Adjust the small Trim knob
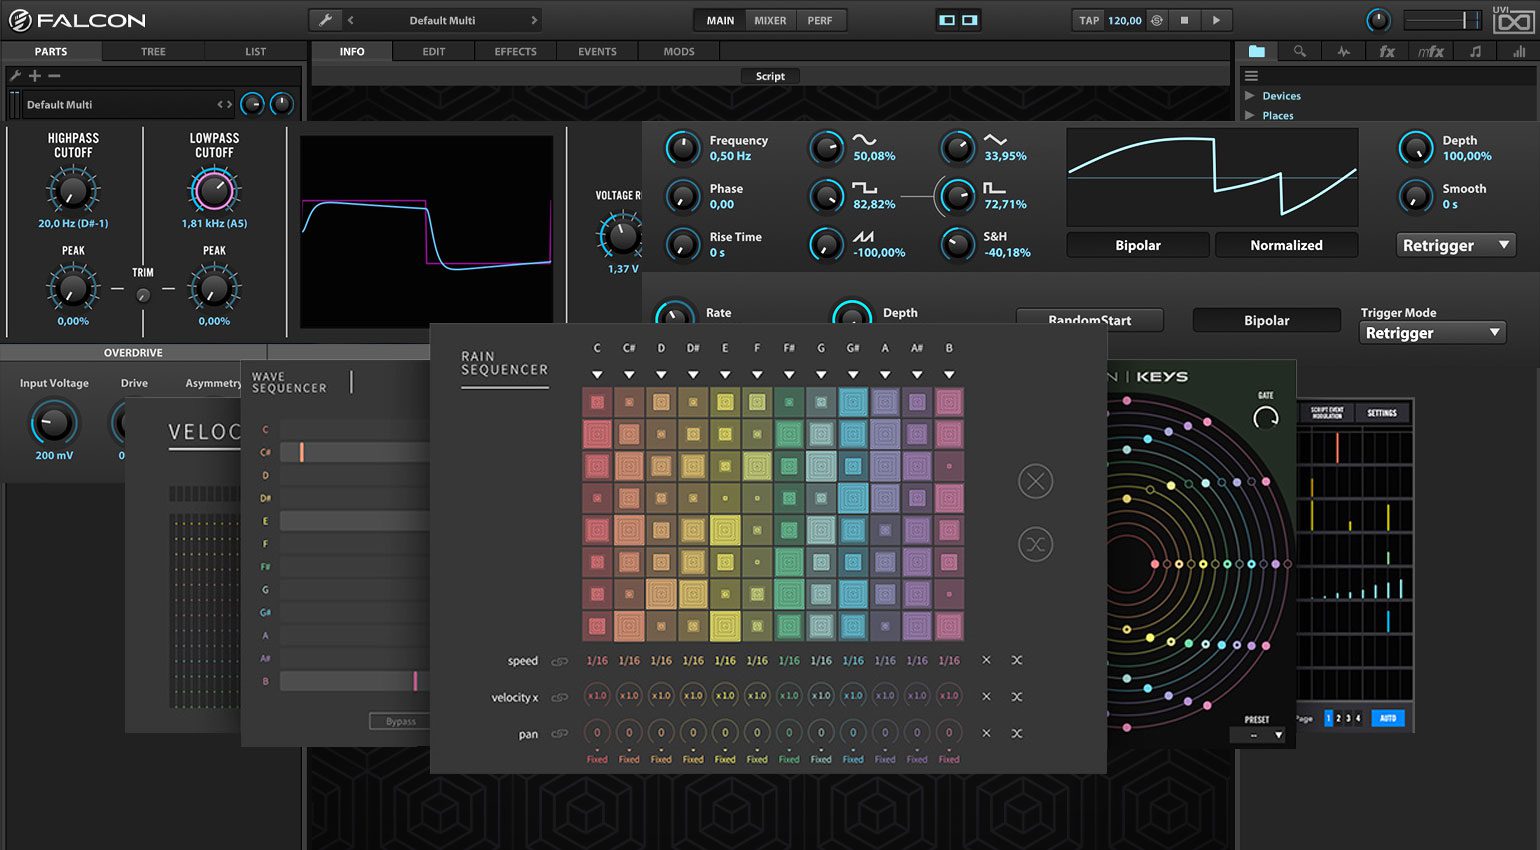 (143, 295)
